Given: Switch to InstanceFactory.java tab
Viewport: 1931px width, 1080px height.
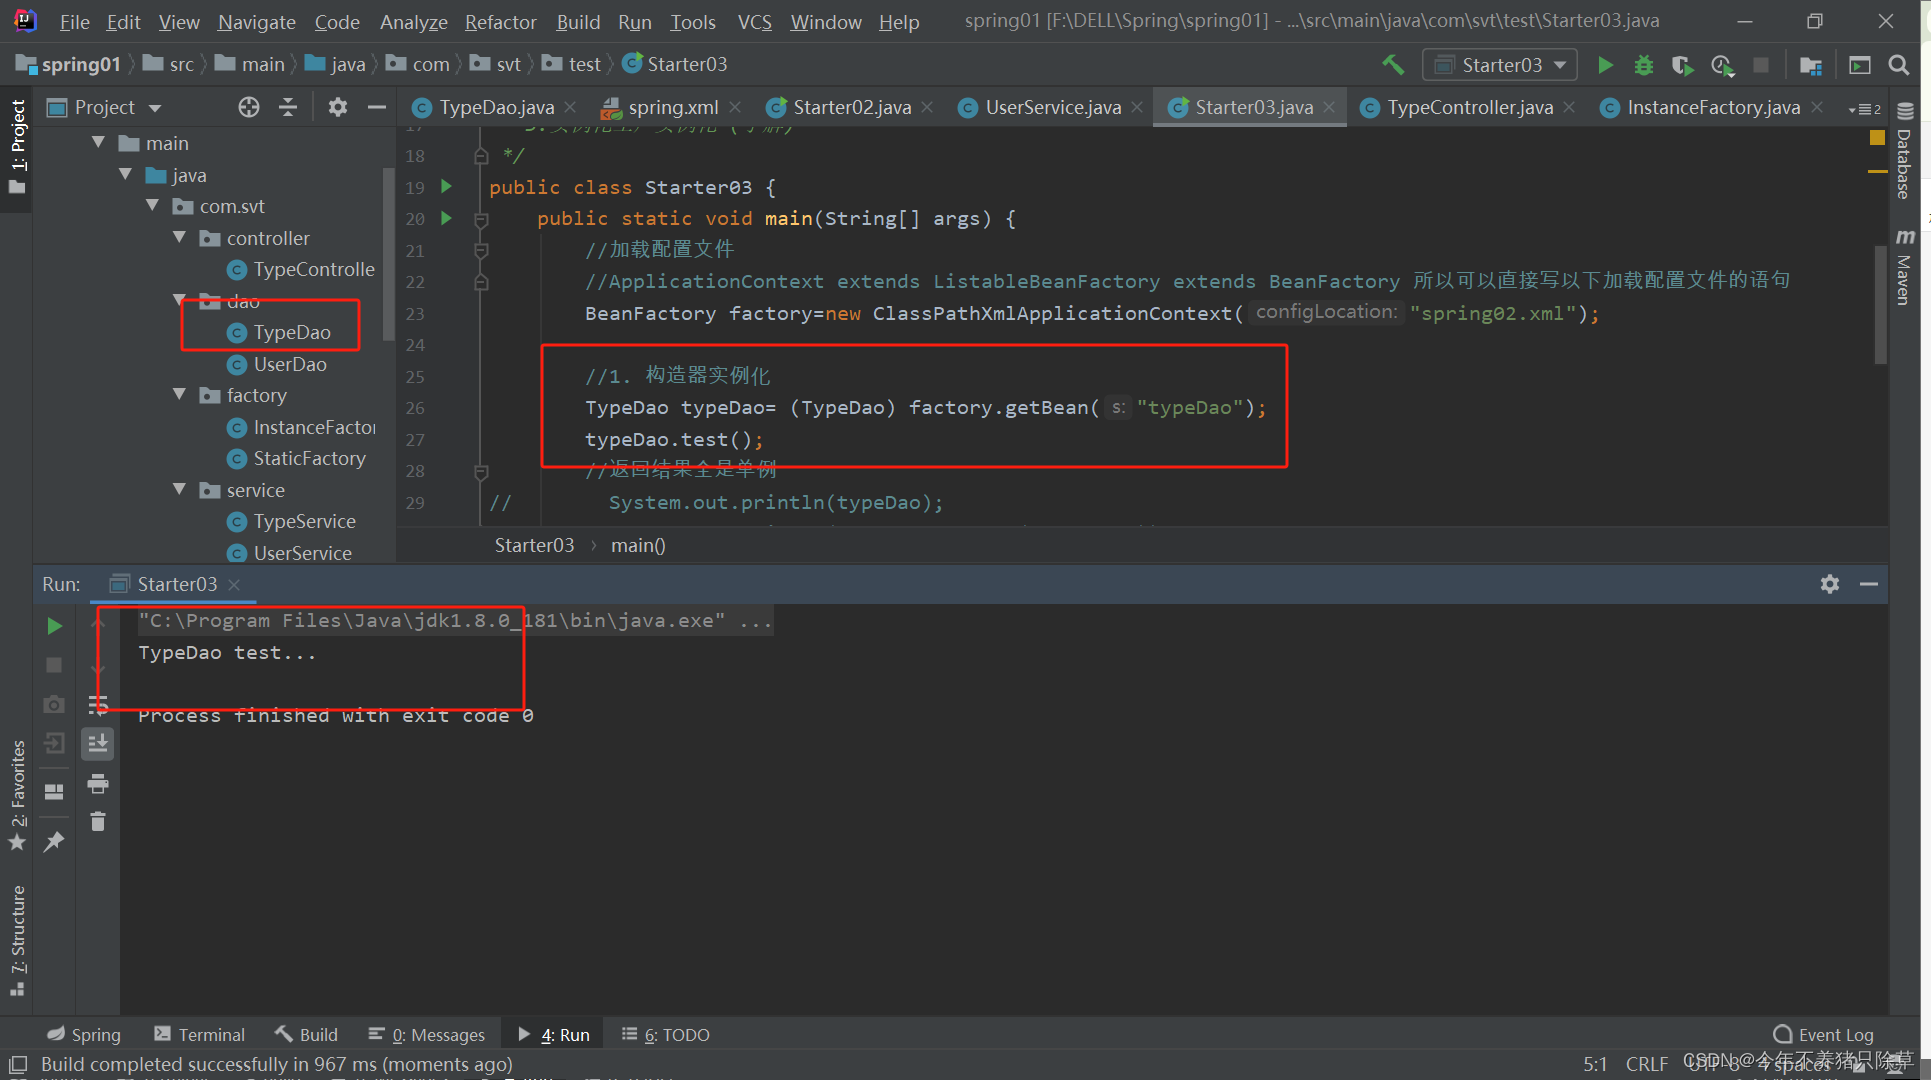Looking at the screenshot, I should point(1713,107).
